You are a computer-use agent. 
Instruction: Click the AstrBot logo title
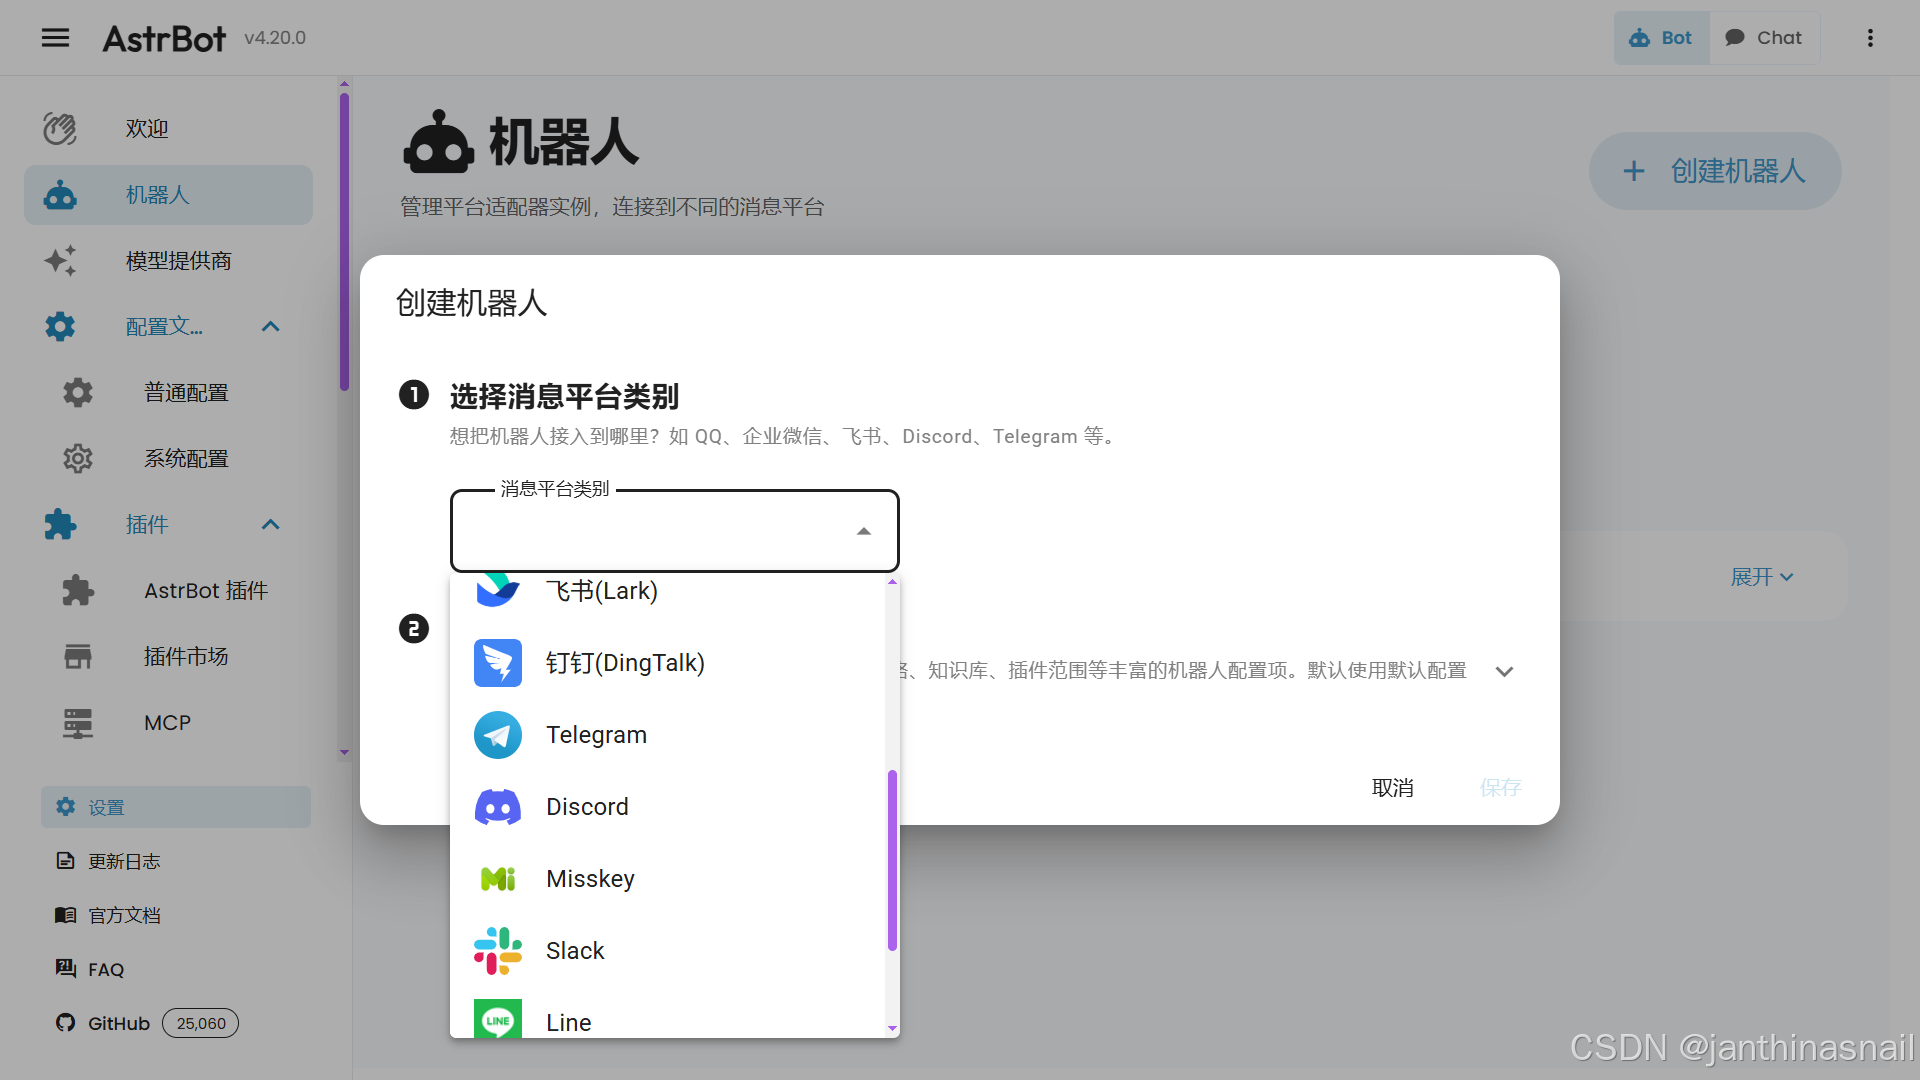pos(165,38)
